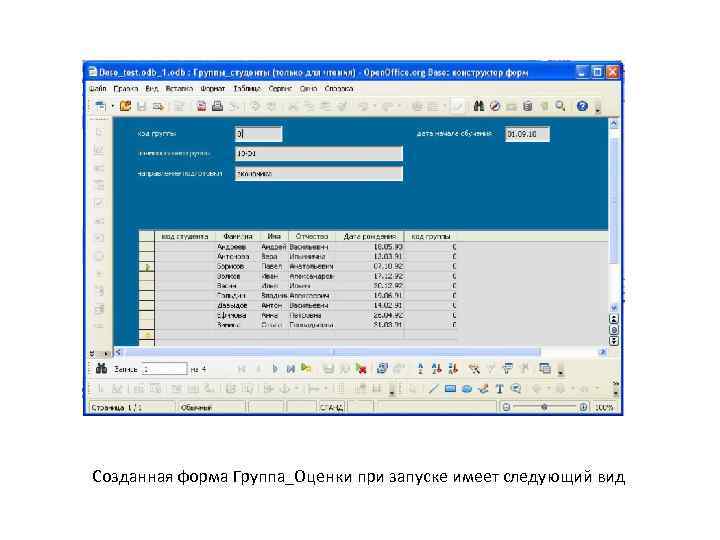Select the Дата рождения column header
This screenshot has height=540, width=720.
[x=370, y=236]
